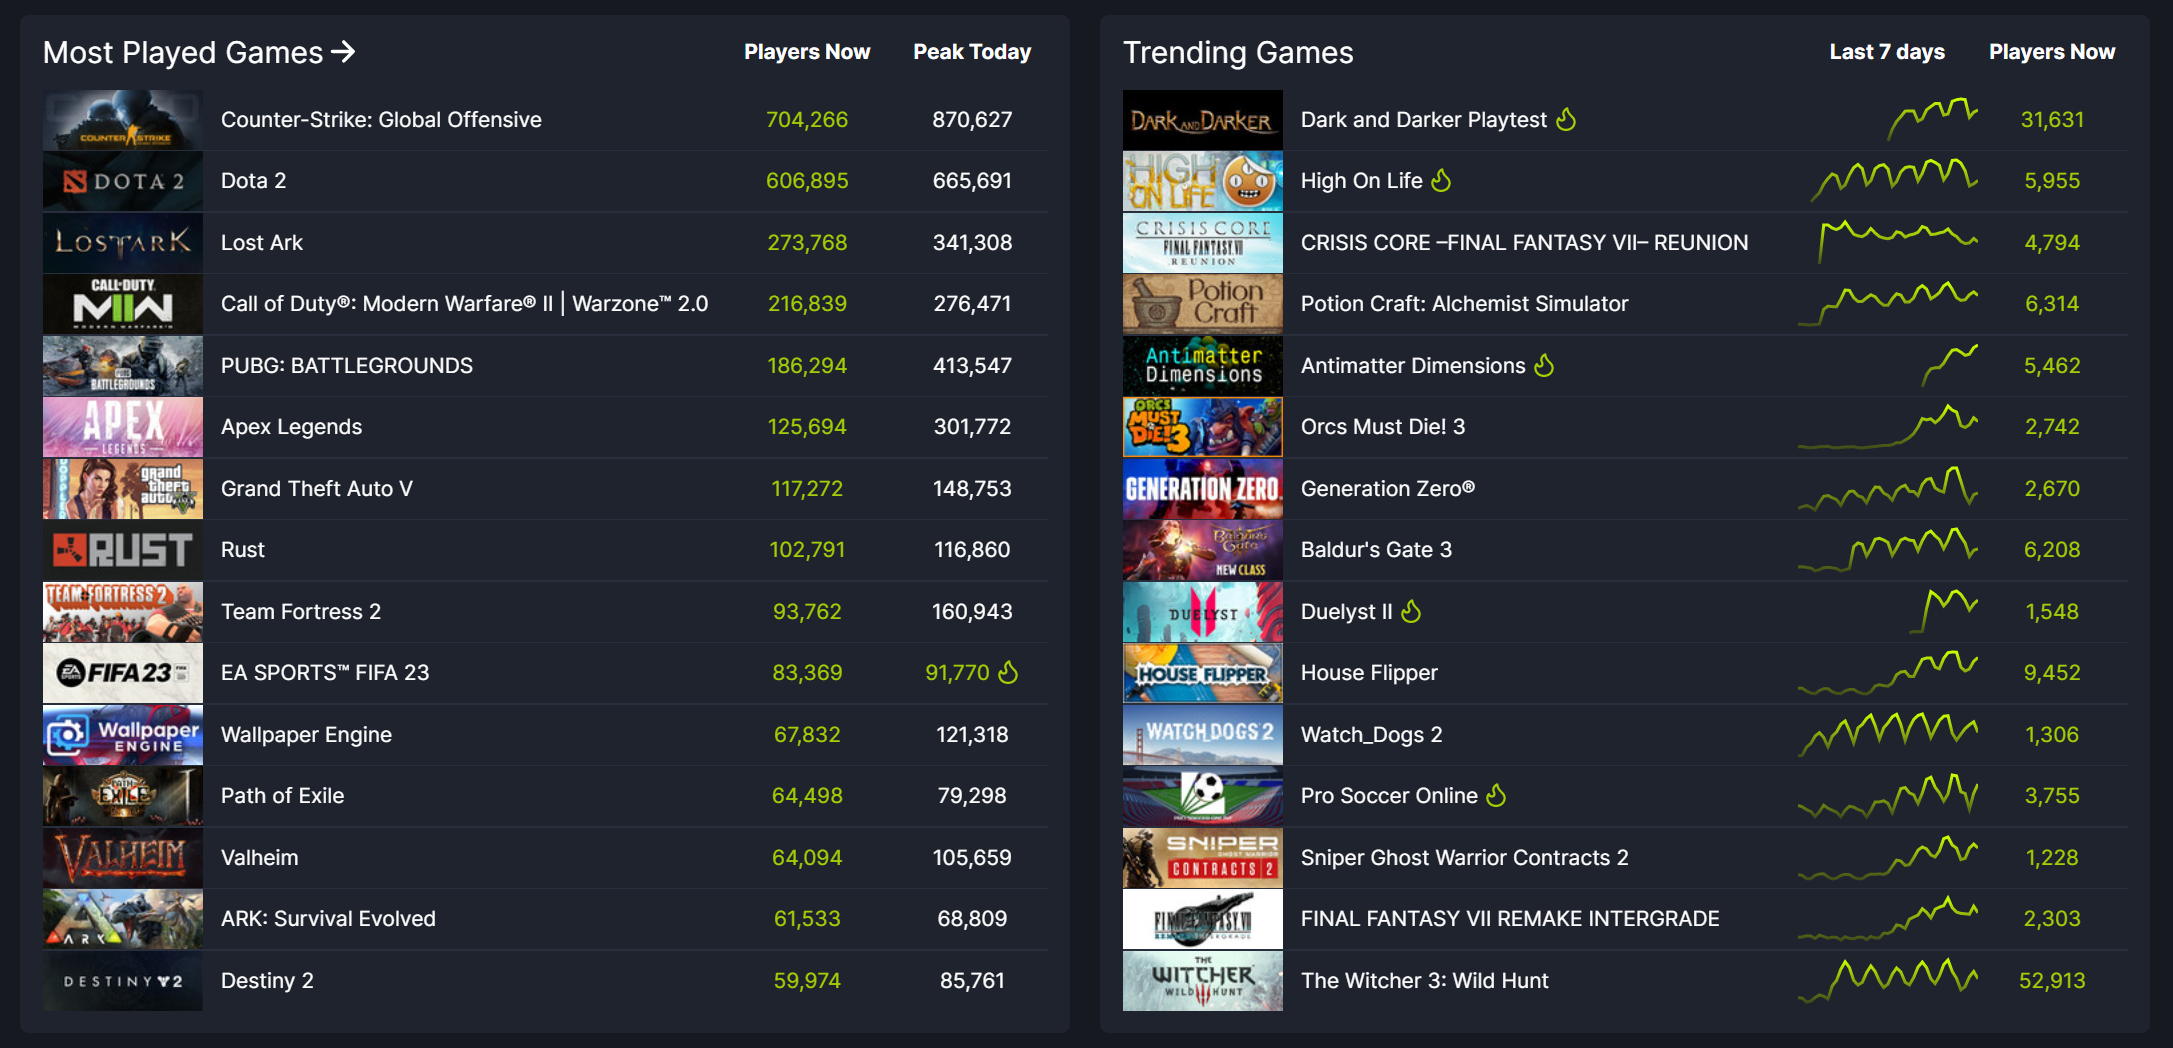Image resolution: width=2173 pixels, height=1048 pixels.
Task: Select the Watch_Dogs 2 game name
Action: [1371, 735]
